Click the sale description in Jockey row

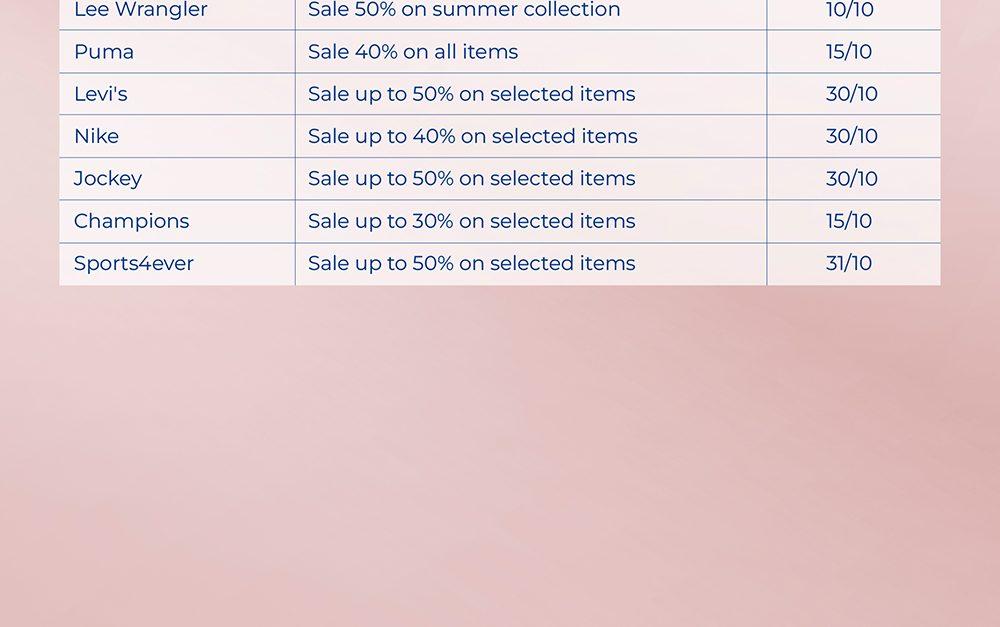coord(471,179)
